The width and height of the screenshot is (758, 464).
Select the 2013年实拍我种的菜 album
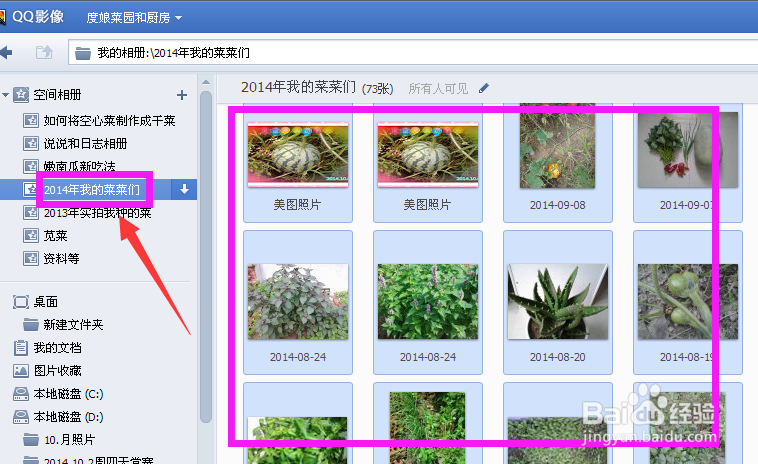point(98,213)
